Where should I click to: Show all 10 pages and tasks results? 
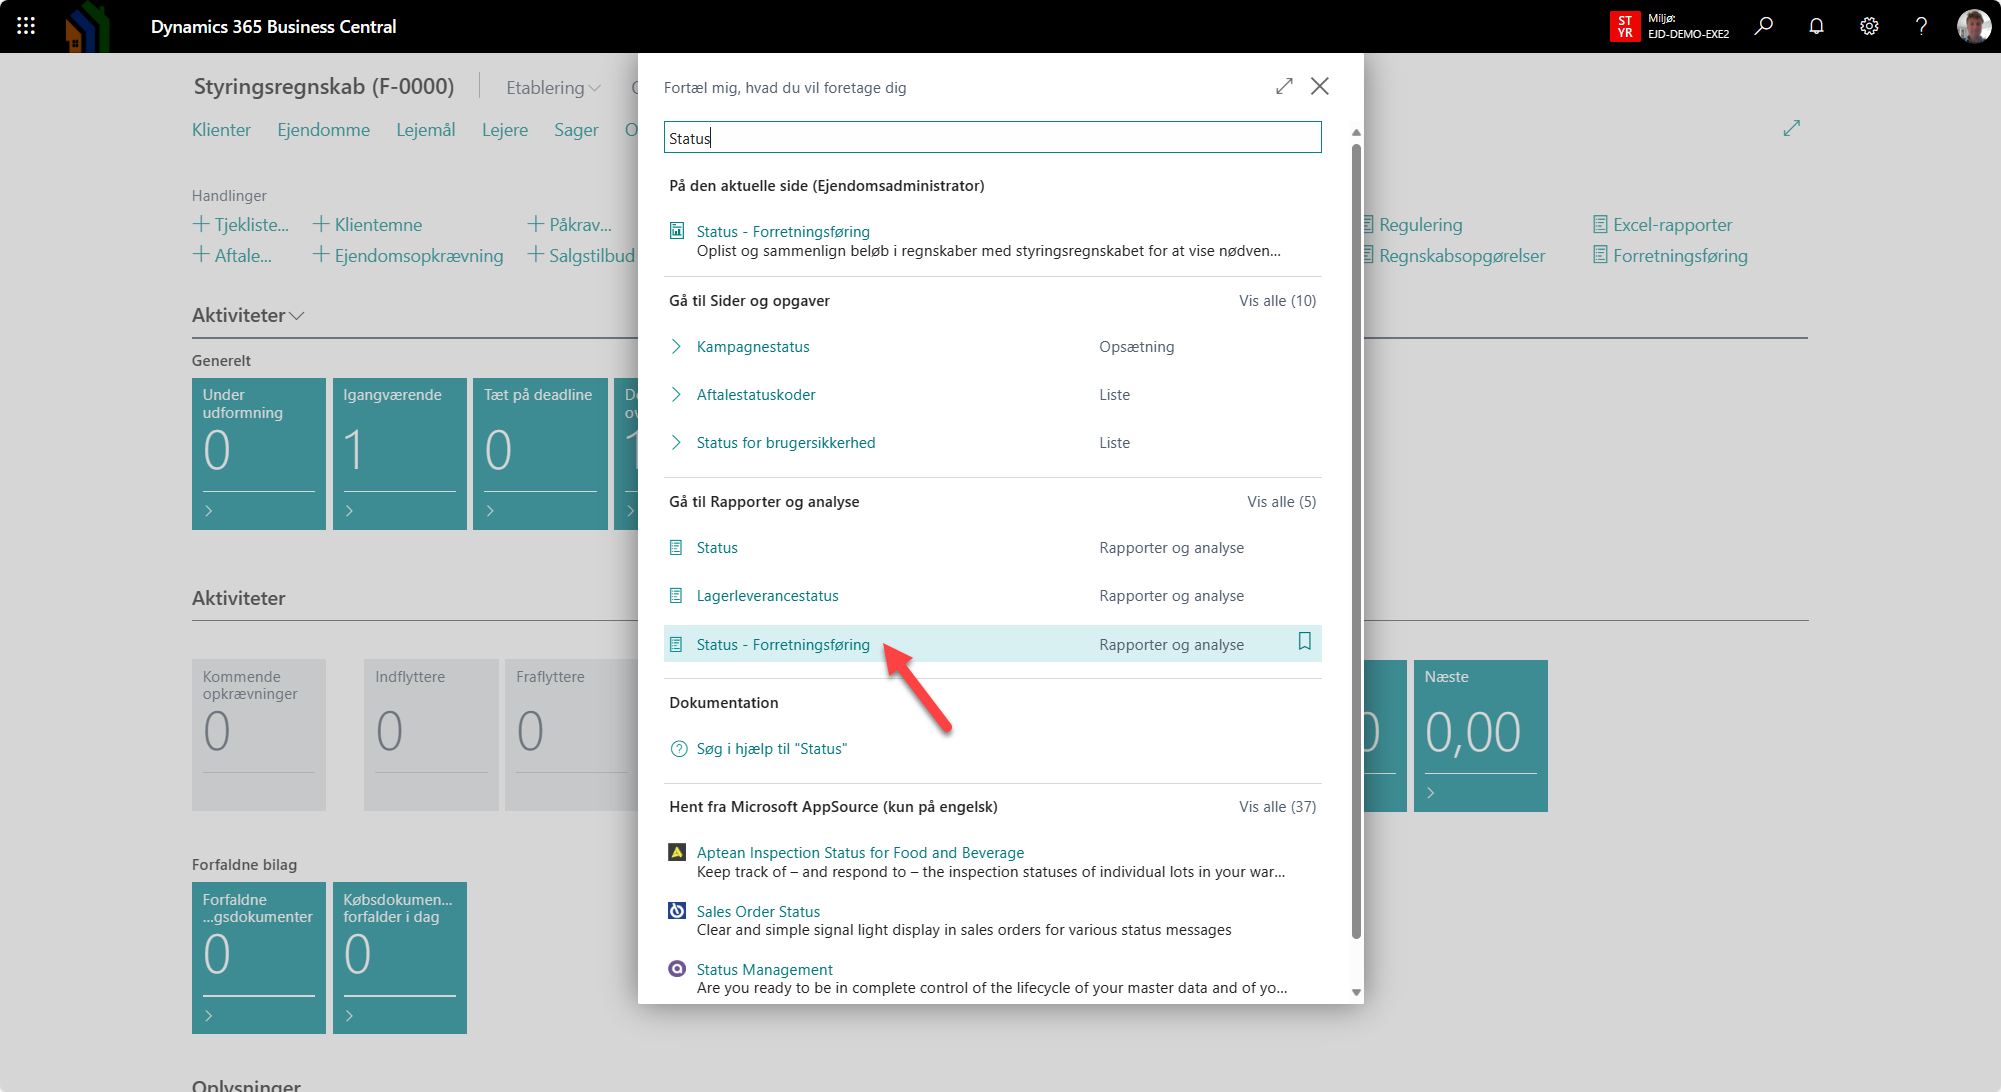click(1277, 301)
